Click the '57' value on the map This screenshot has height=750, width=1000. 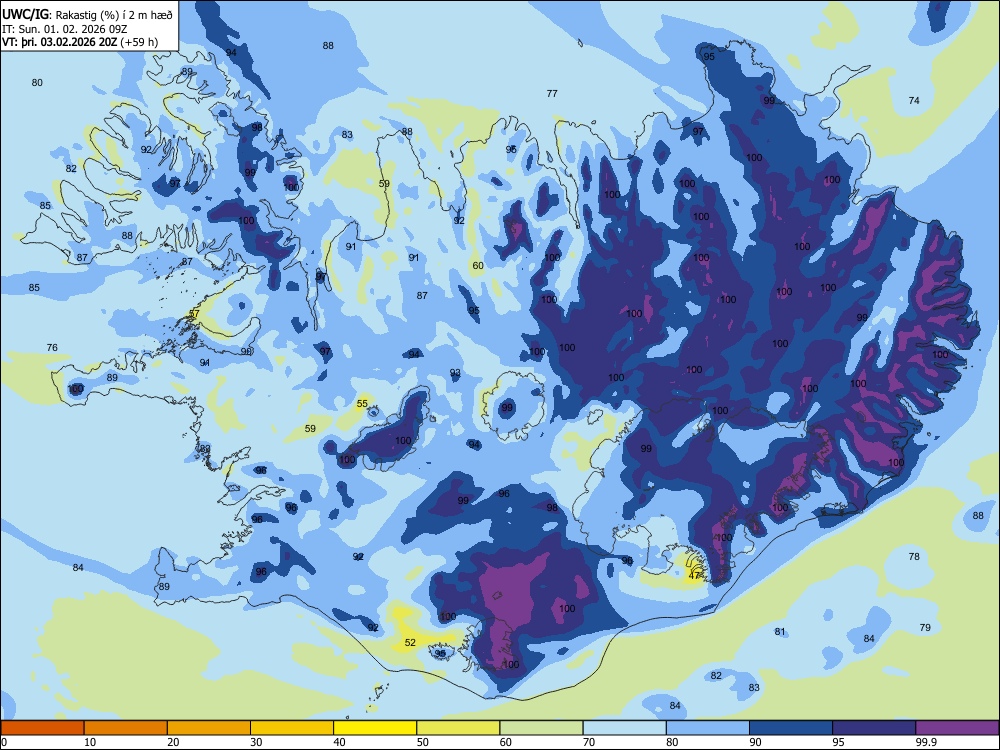pyautogui.click(x=195, y=314)
